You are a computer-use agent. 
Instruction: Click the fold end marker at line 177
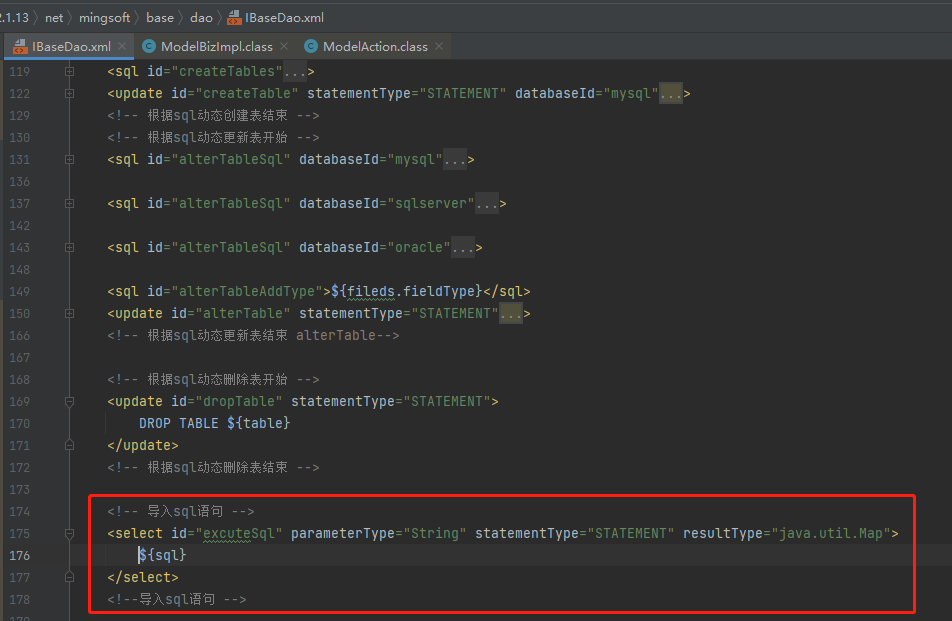pyautogui.click(x=70, y=577)
